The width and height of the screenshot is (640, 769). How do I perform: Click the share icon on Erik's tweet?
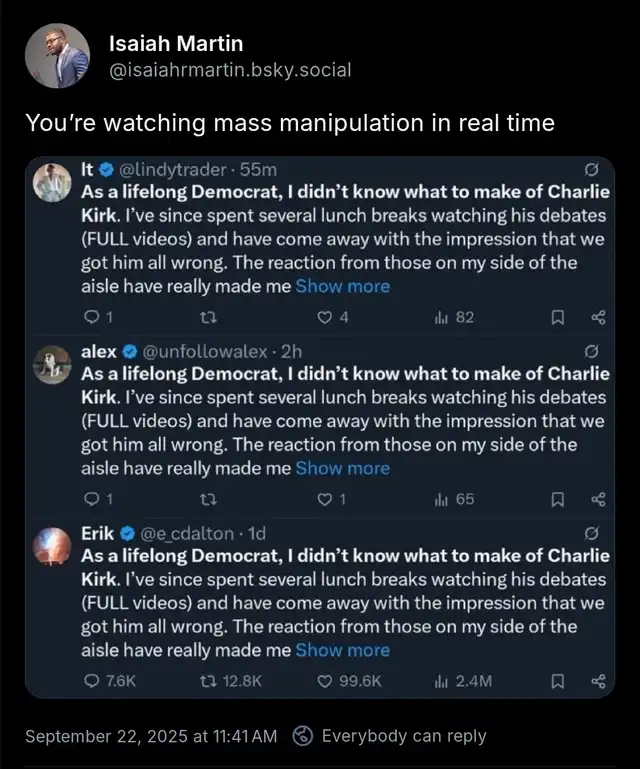[x=598, y=681]
